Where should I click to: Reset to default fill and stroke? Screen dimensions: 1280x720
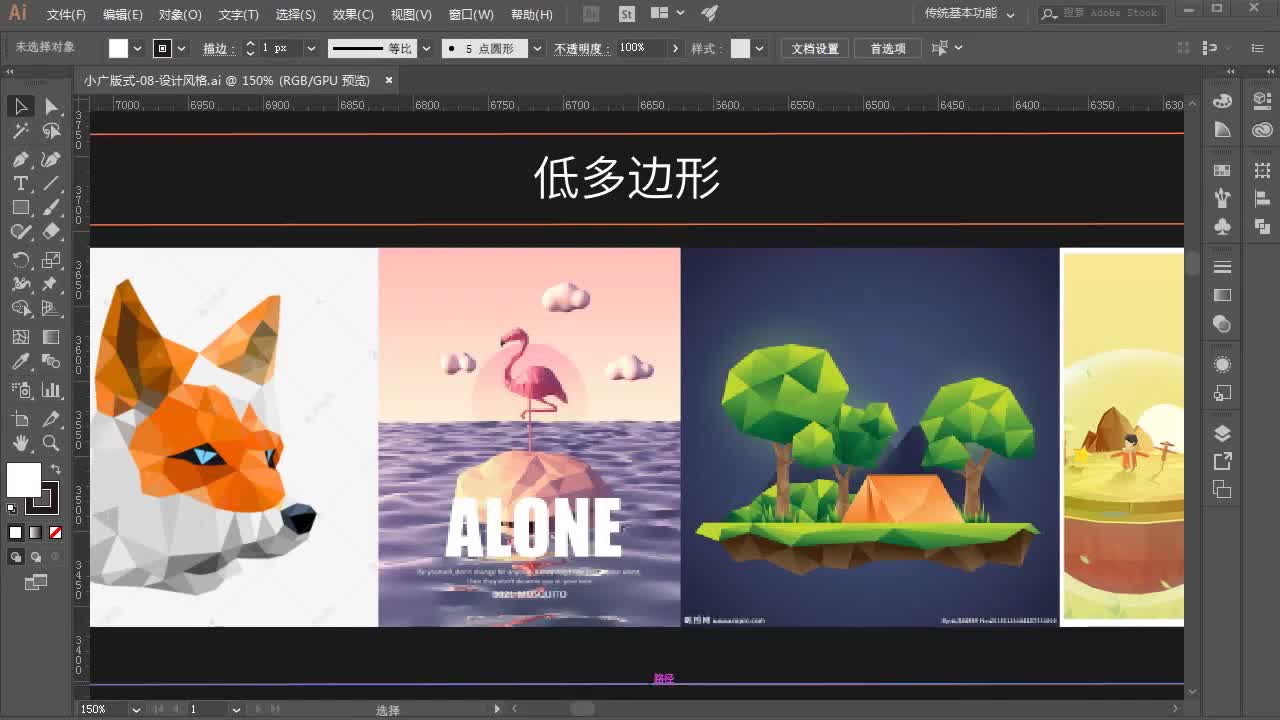tap(12, 509)
